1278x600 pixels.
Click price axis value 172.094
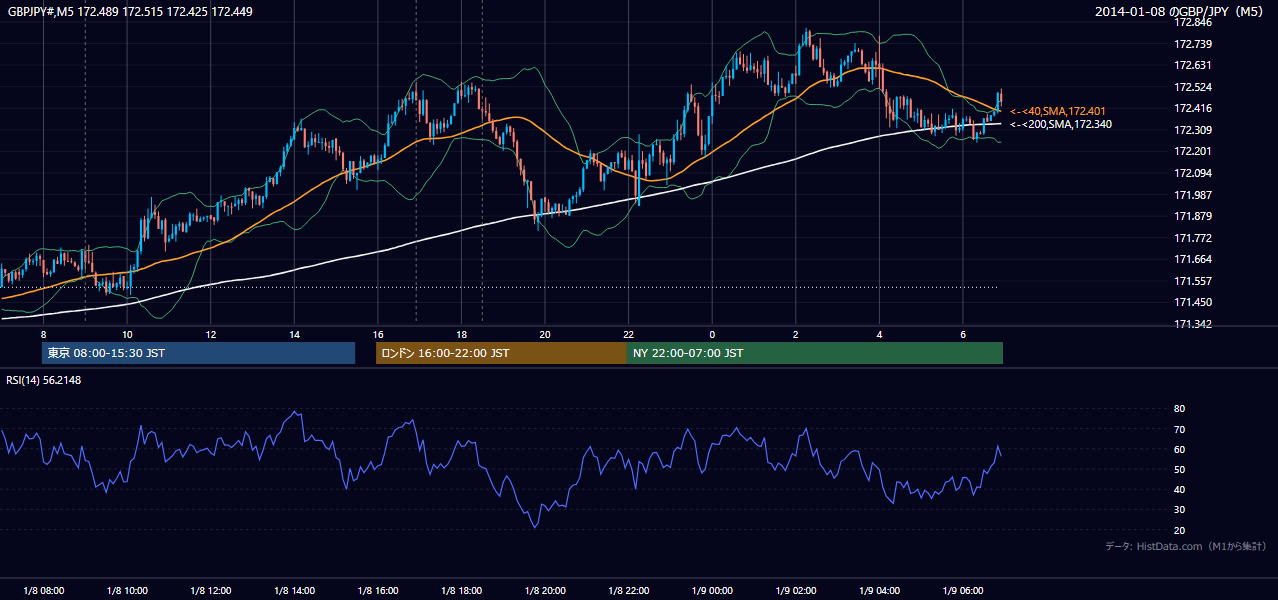pyautogui.click(x=1192, y=173)
